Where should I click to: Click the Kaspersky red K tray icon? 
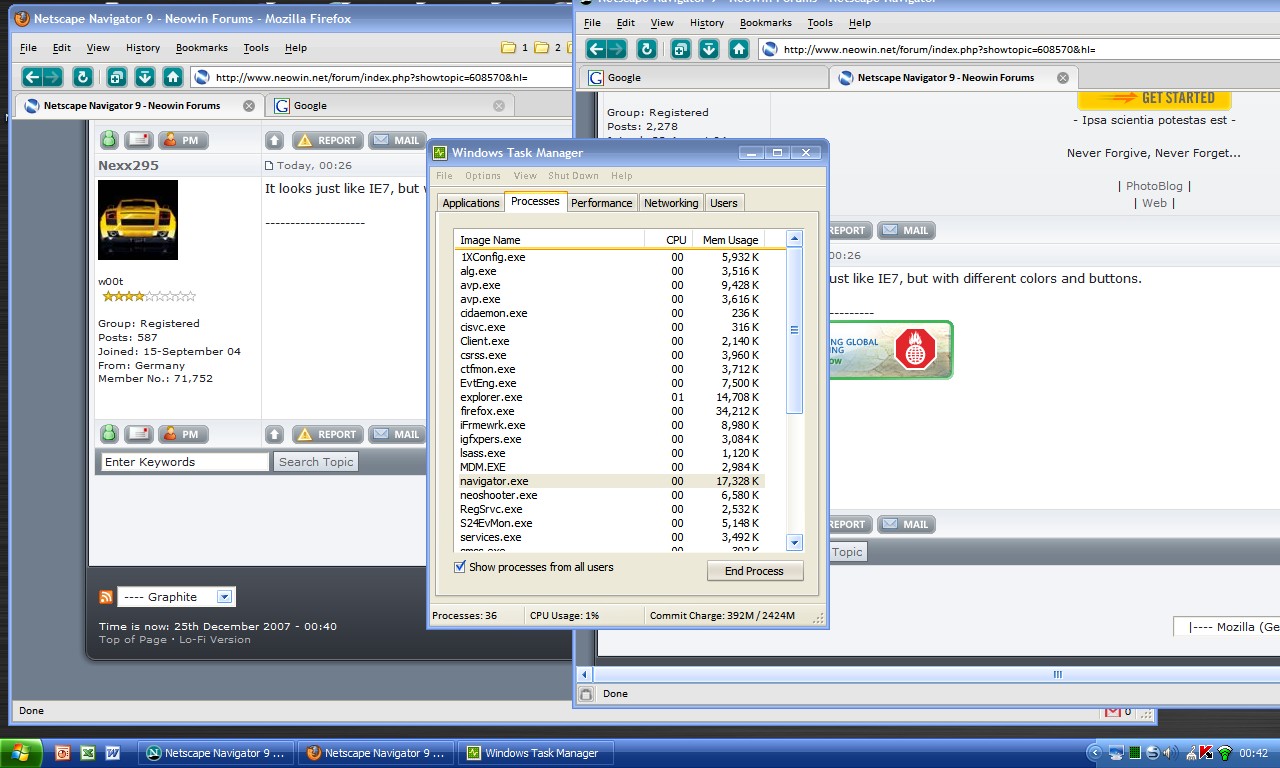(x=1206, y=753)
